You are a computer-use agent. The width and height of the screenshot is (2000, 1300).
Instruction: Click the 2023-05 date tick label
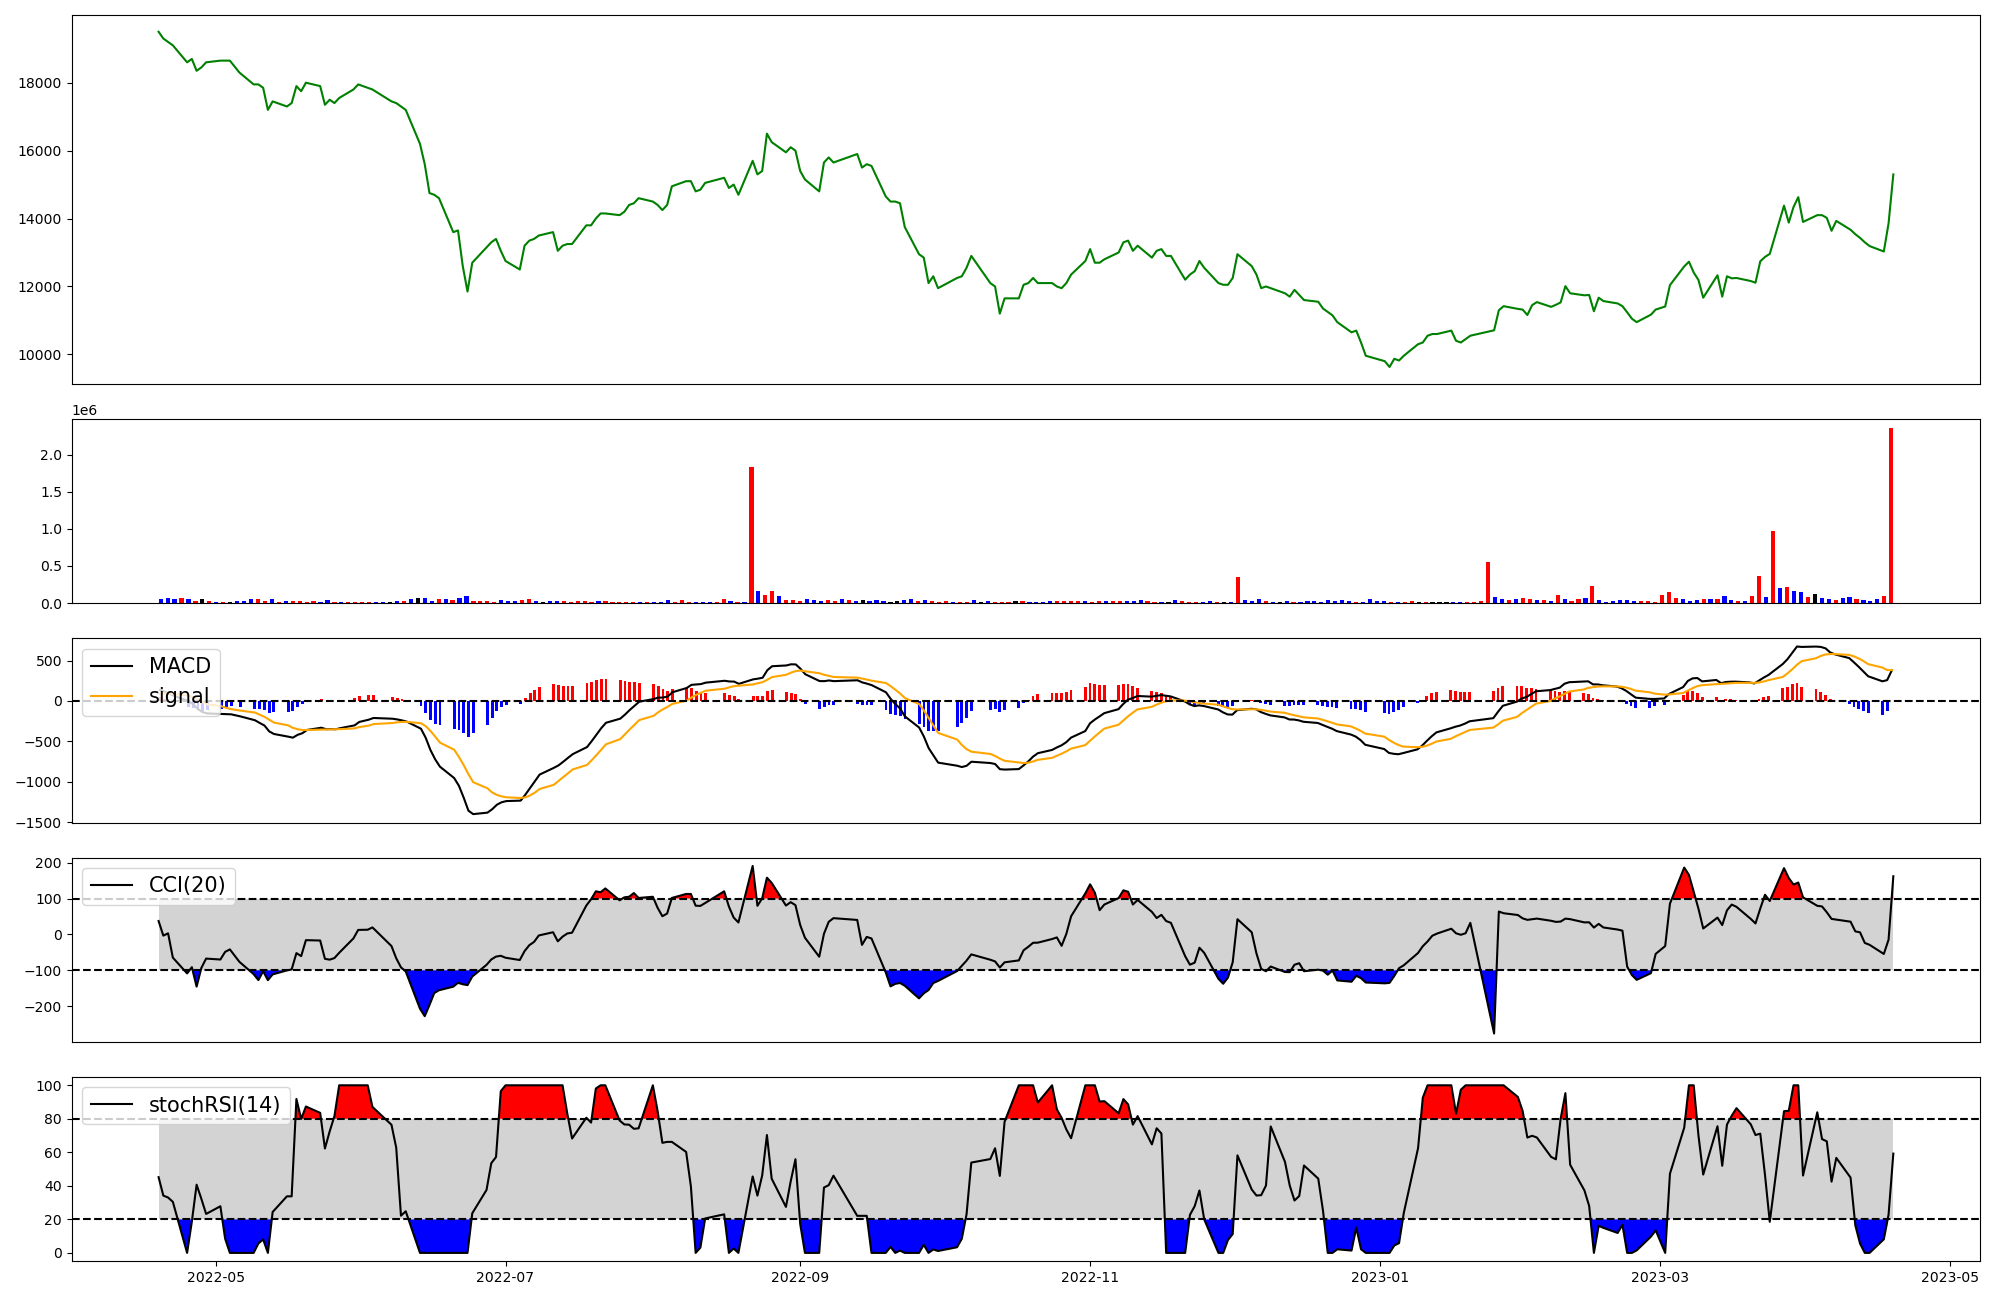click(1950, 1277)
